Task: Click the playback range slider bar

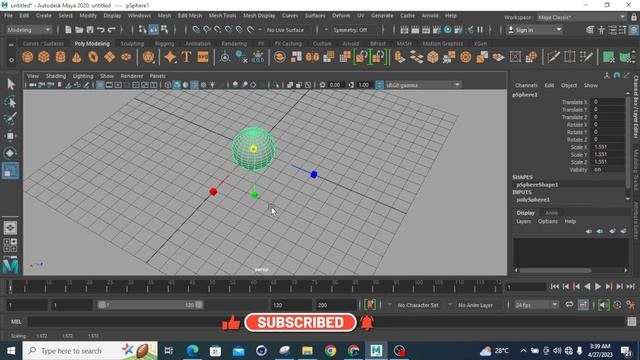Action: pyautogui.click(x=150, y=305)
